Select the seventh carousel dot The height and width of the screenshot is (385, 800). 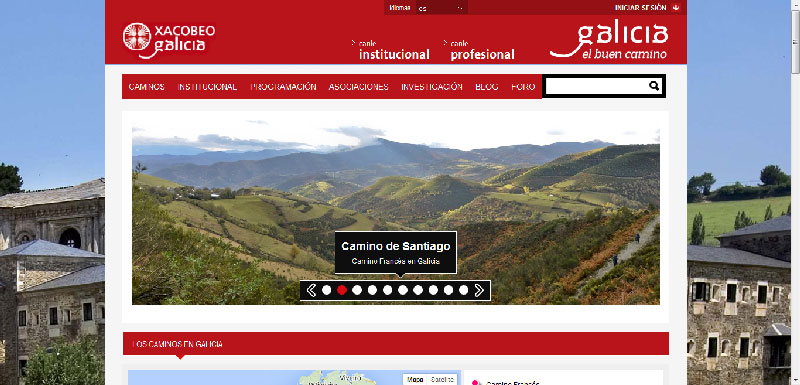418,290
